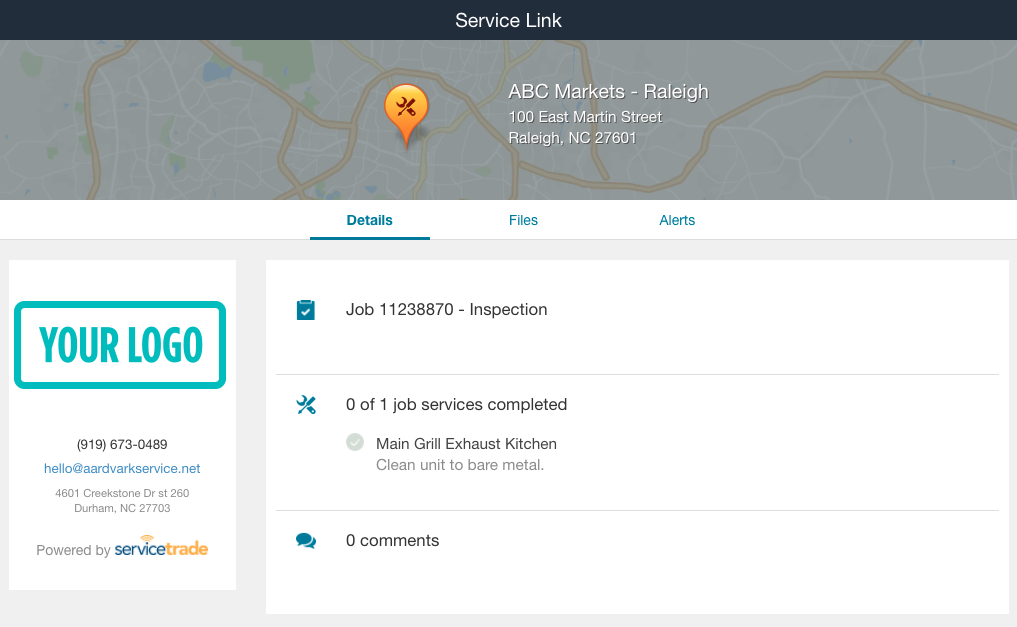Click the Main Grill Exhaust Kitchen service name
Image resolution: width=1017 pixels, height=627 pixels.
tap(466, 444)
